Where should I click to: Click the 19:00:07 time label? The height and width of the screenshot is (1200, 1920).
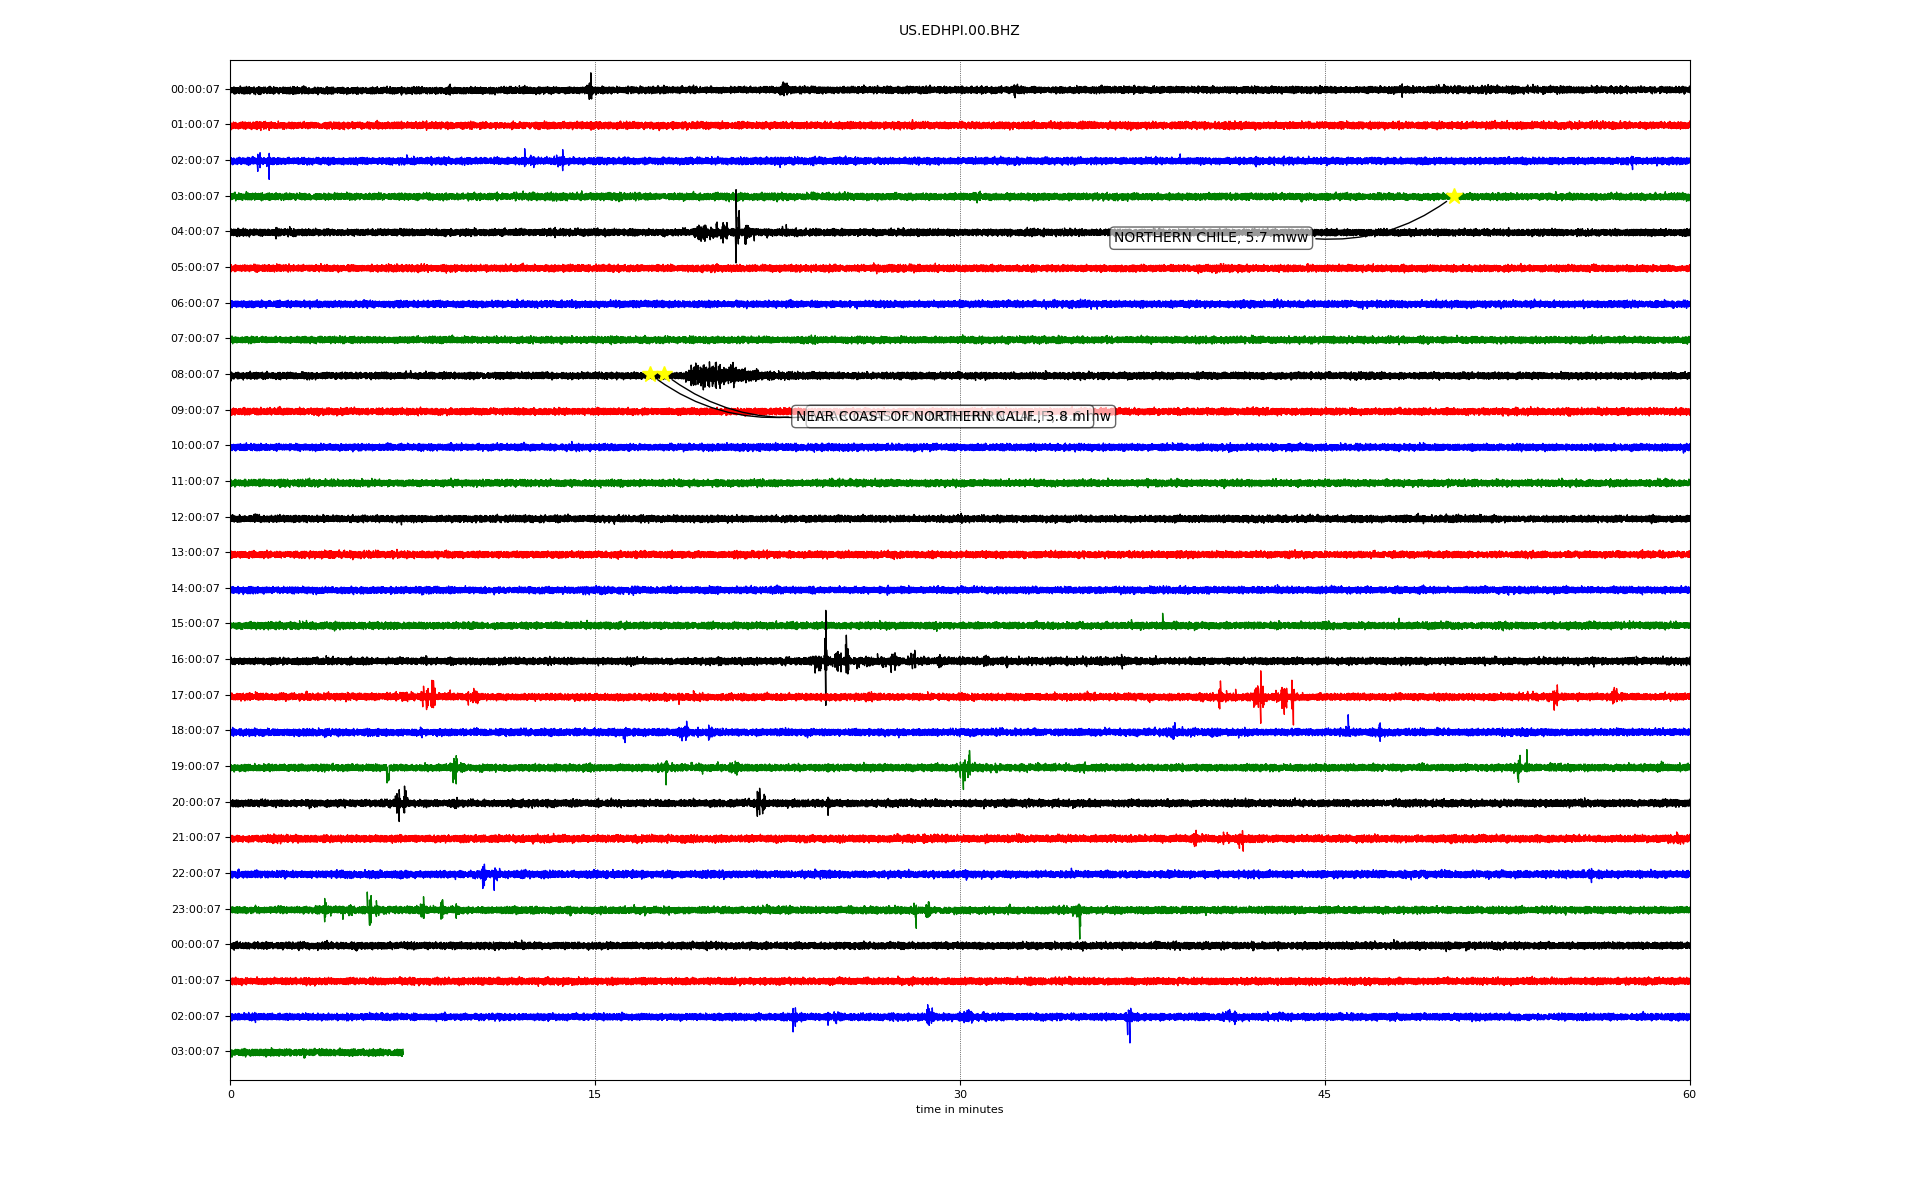(x=195, y=767)
